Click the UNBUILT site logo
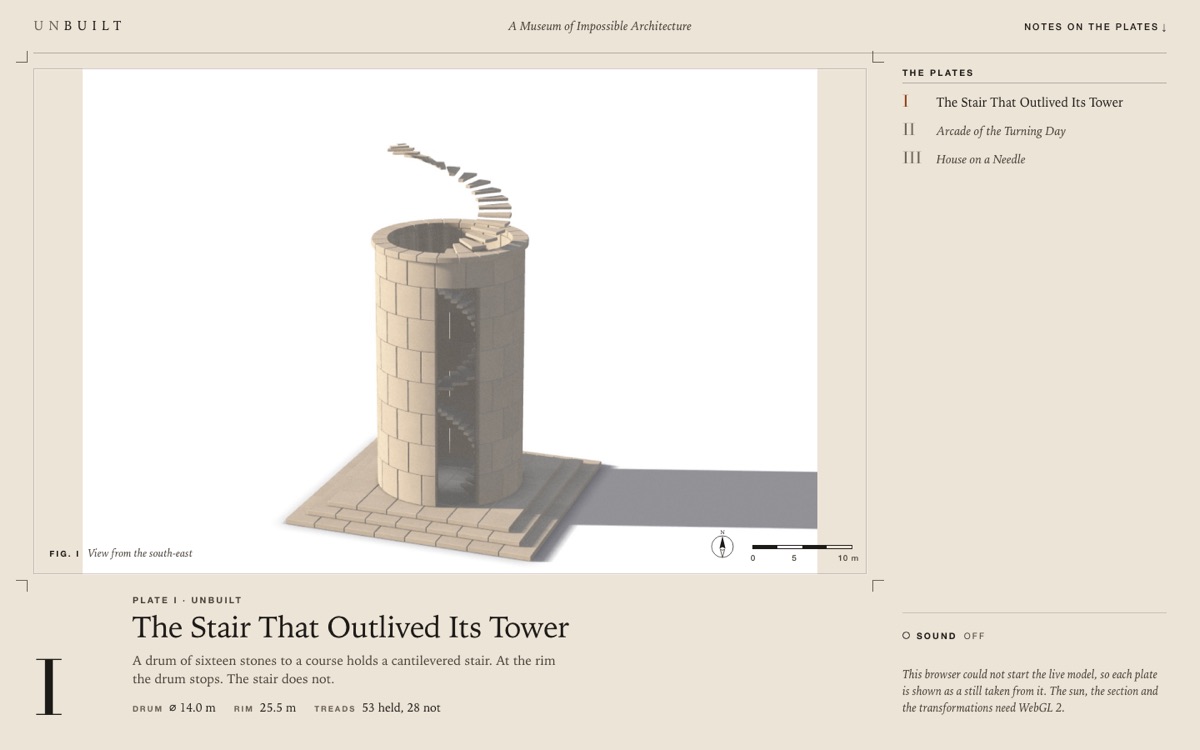The width and height of the screenshot is (1200, 750). click(x=78, y=26)
